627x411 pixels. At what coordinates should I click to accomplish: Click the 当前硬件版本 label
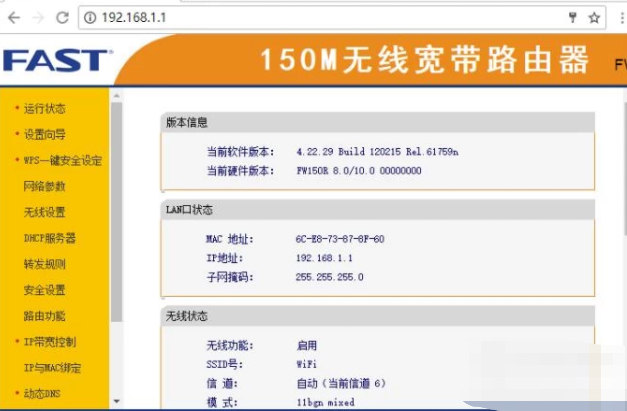tap(240, 171)
